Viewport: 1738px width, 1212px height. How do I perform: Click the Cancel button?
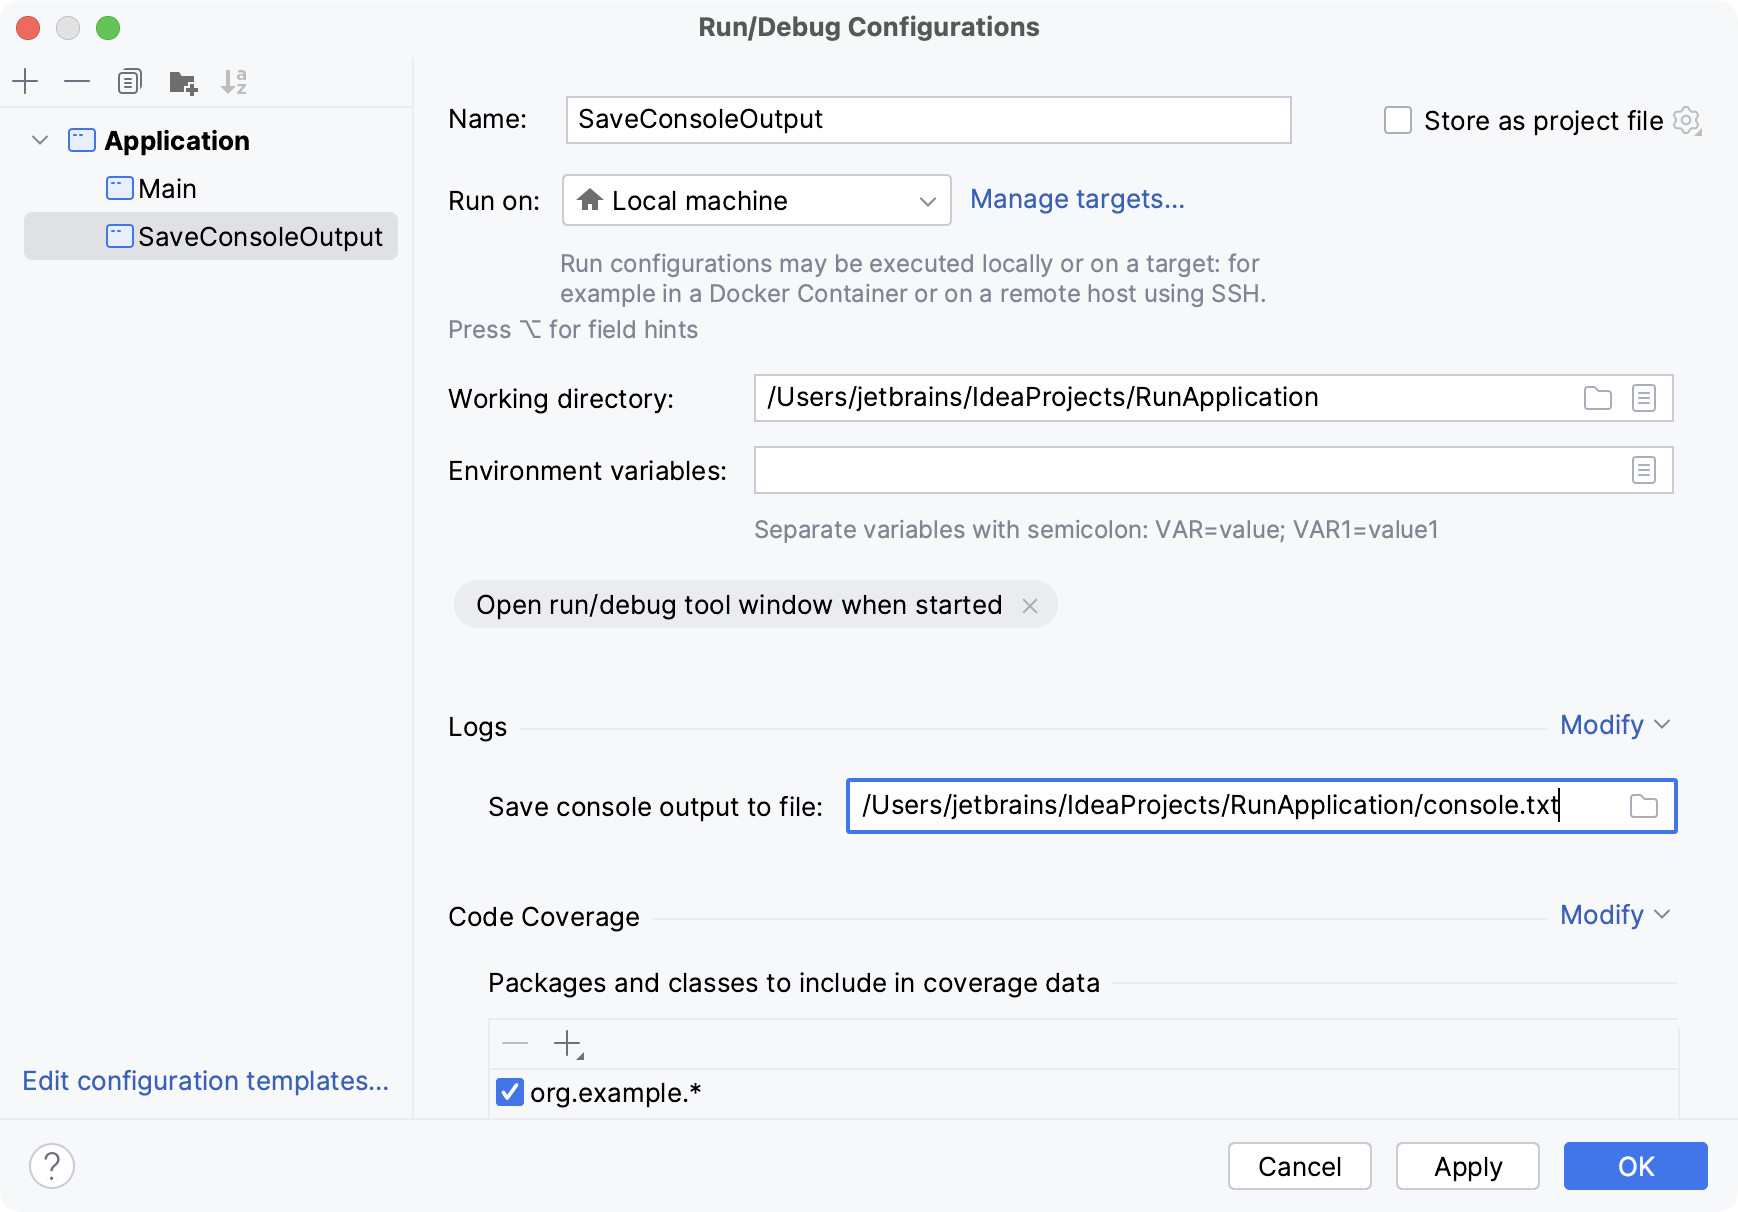(x=1300, y=1166)
